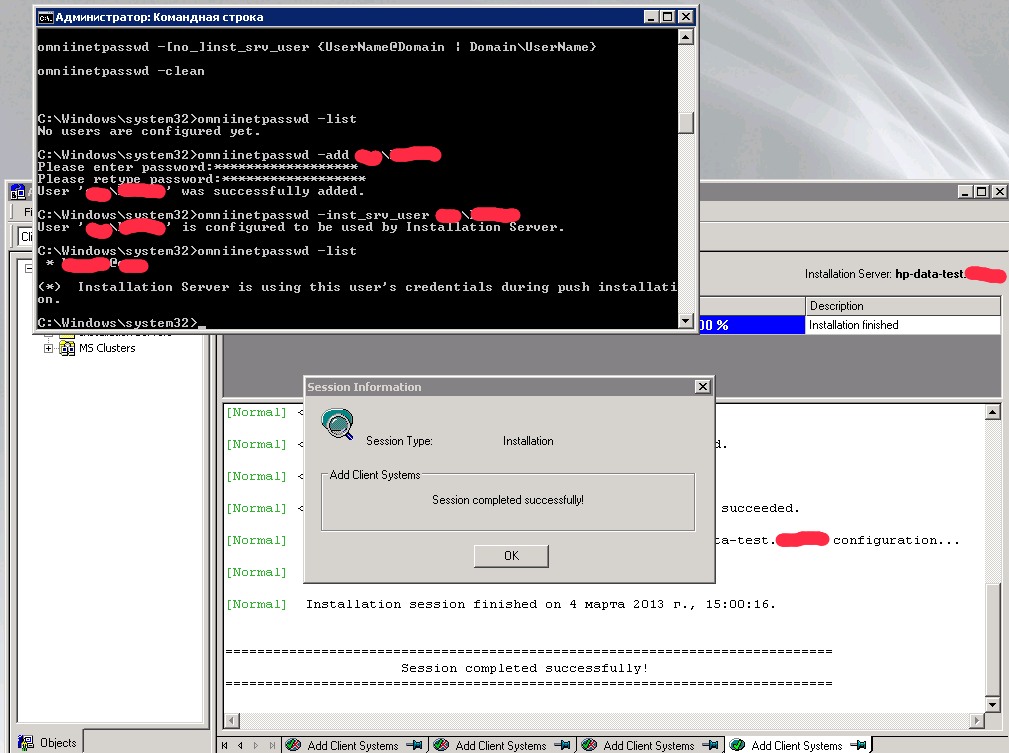
Task: Click the log horizontal scroll left arrow
Action: tap(232, 720)
